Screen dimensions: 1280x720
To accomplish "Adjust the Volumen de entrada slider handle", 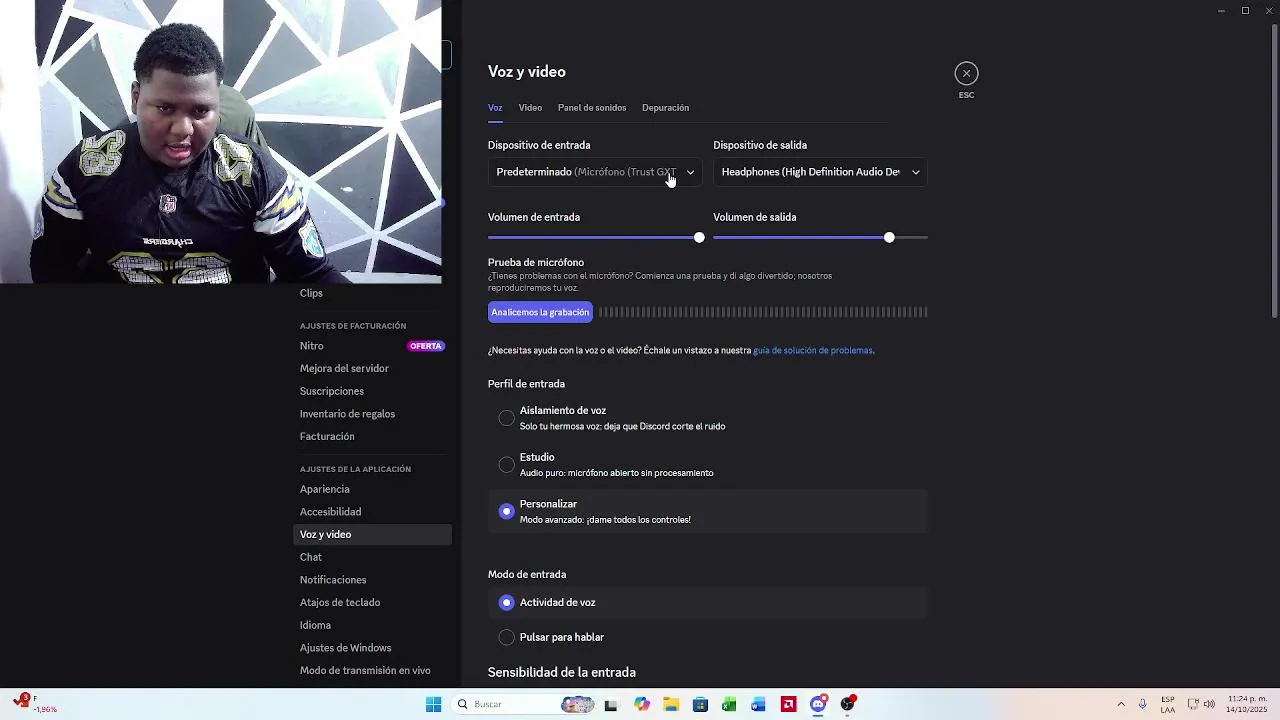I will coord(699,237).
